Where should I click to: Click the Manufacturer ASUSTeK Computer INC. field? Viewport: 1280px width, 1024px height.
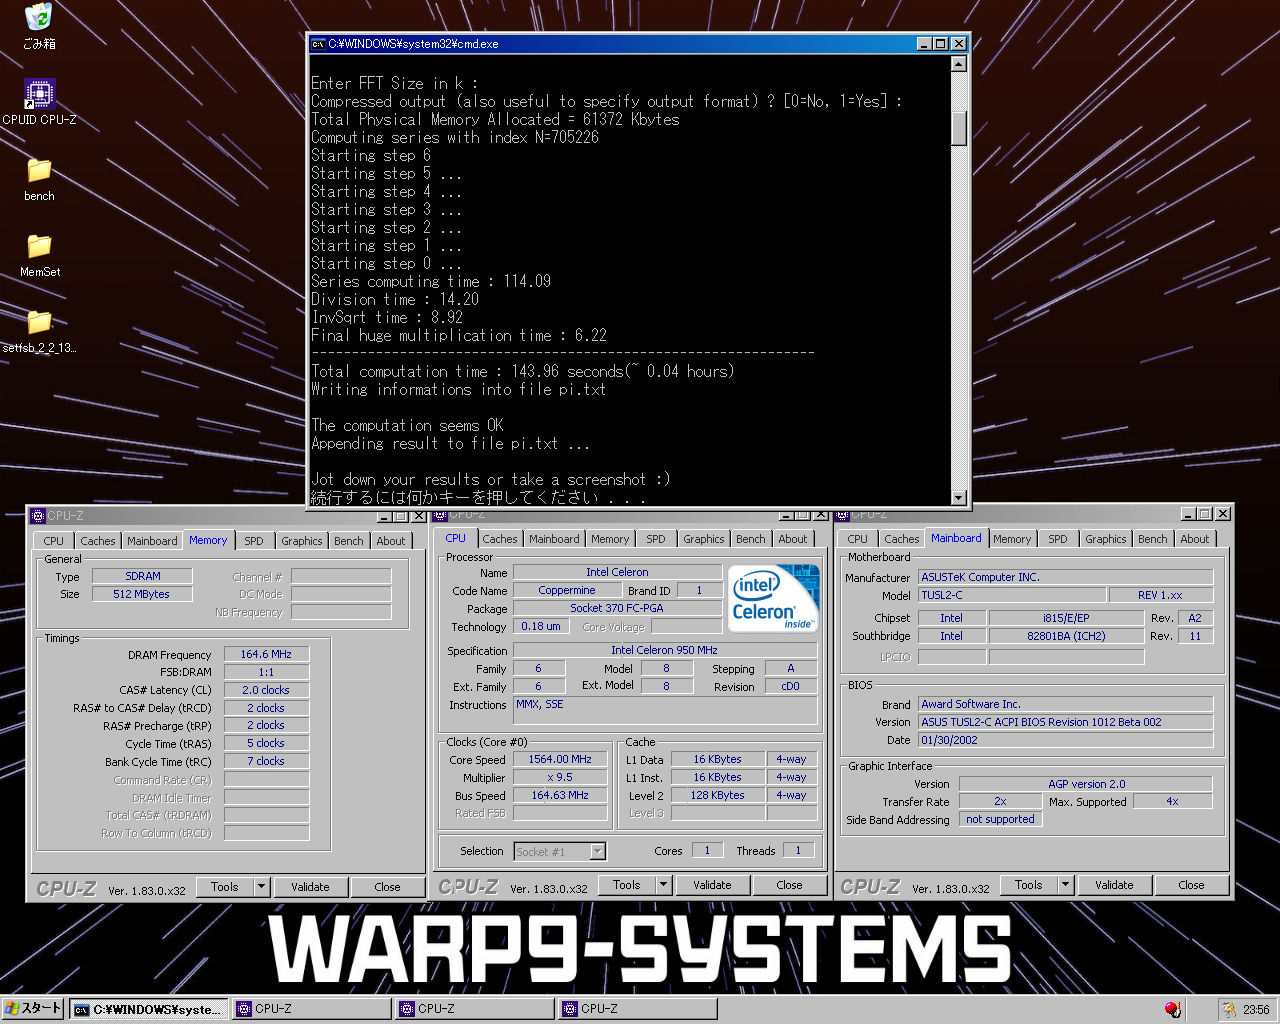[1065, 577]
